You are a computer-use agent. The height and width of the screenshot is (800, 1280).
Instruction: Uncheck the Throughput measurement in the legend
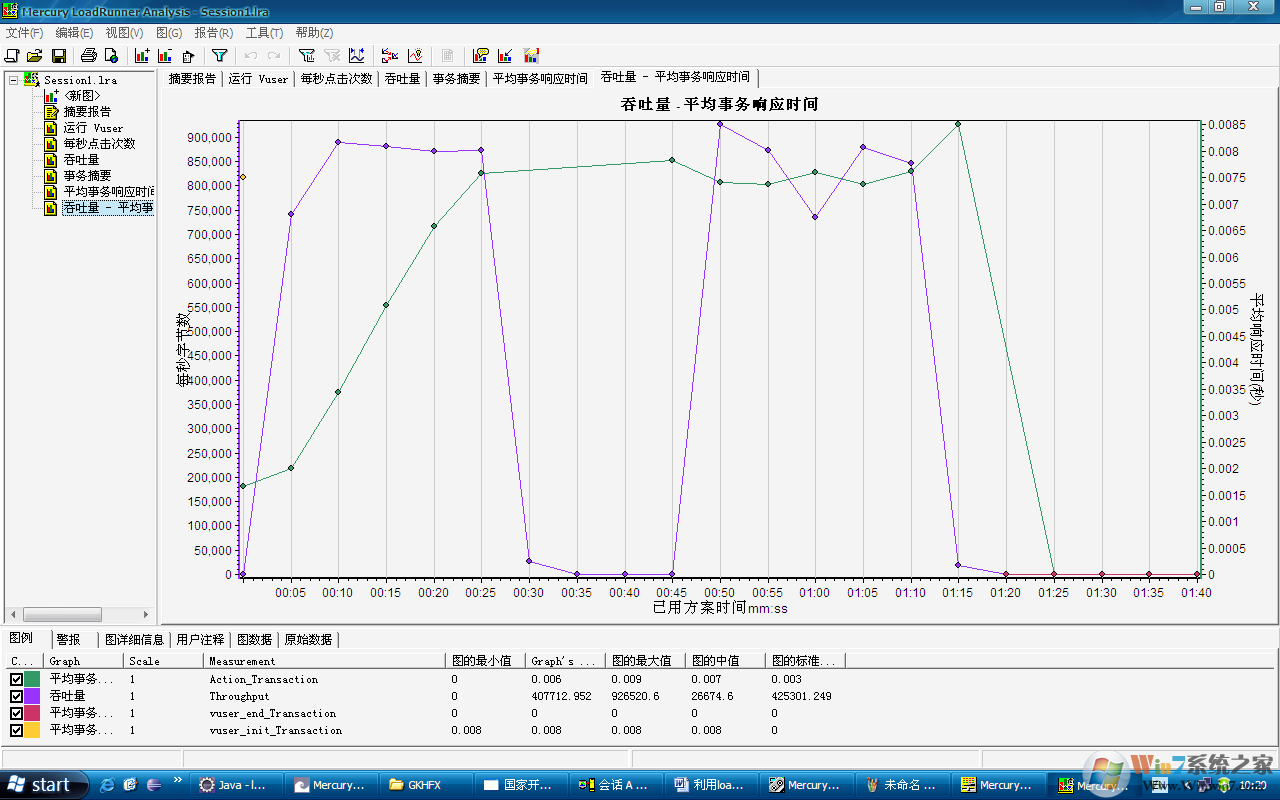point(15,696)
